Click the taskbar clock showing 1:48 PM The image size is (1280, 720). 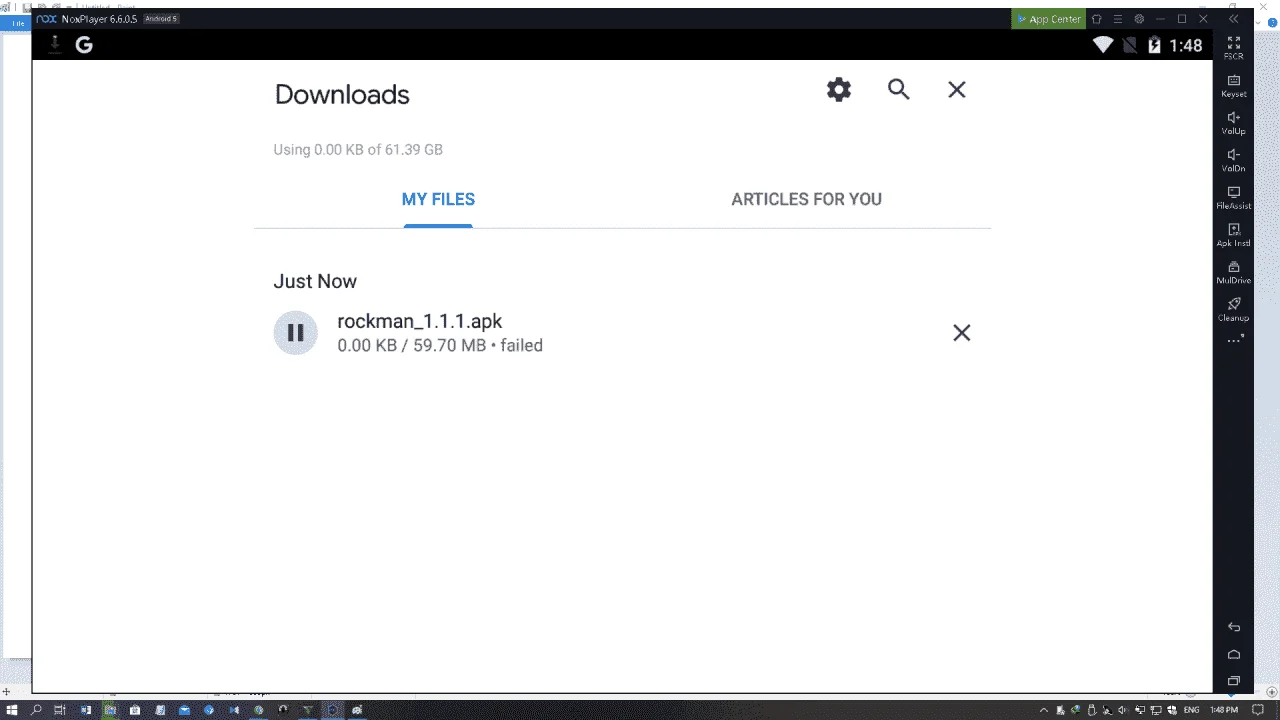(1224, 710)
